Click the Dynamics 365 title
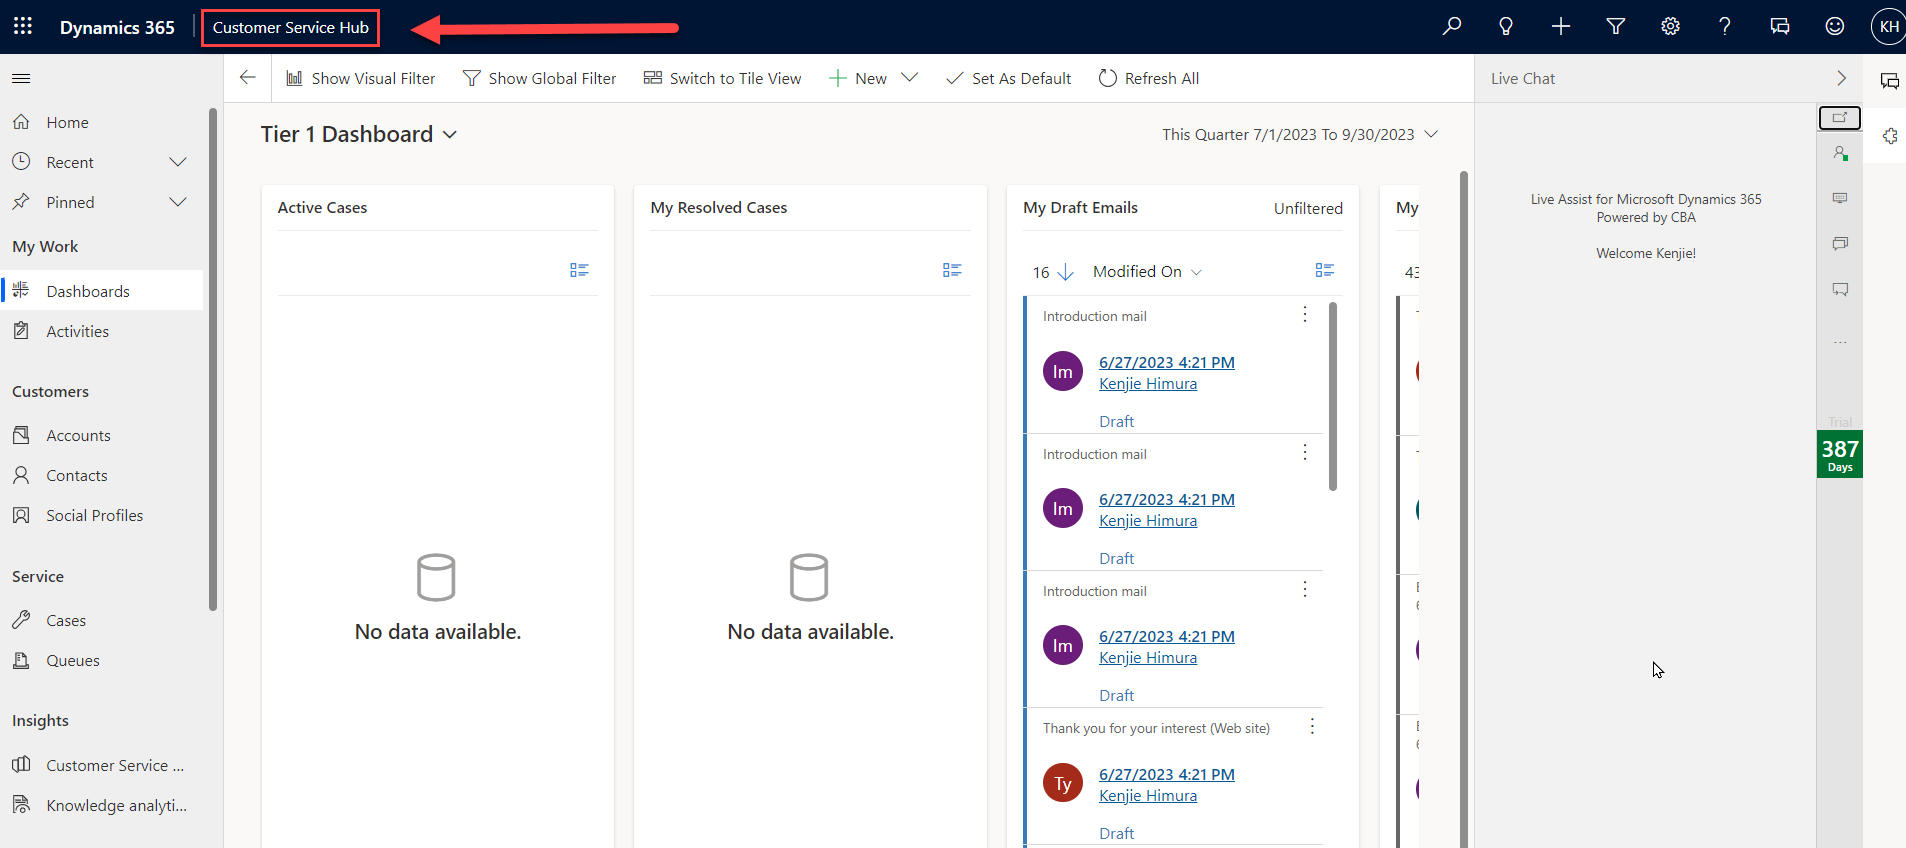This screenshot has width=1906, height=848. click(117, 27)
